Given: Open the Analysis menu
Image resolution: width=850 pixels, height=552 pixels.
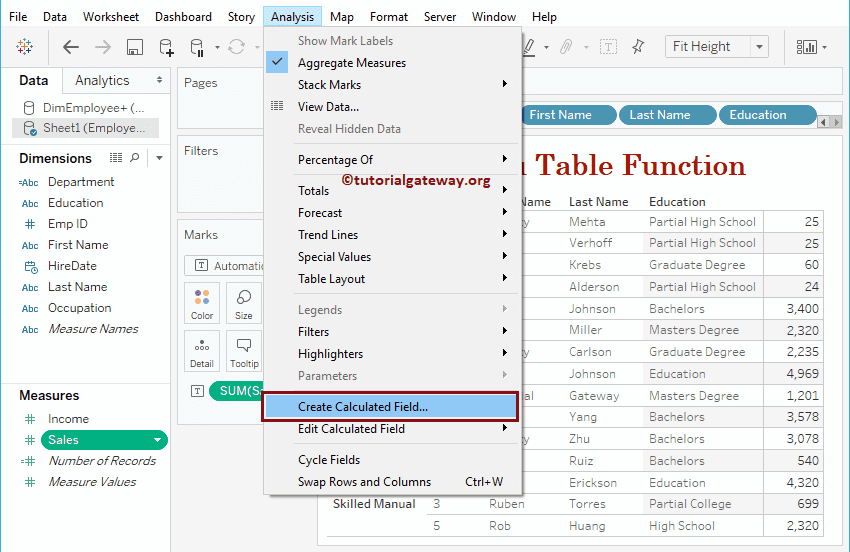Looking at the screenshot, I should (292, 17).
